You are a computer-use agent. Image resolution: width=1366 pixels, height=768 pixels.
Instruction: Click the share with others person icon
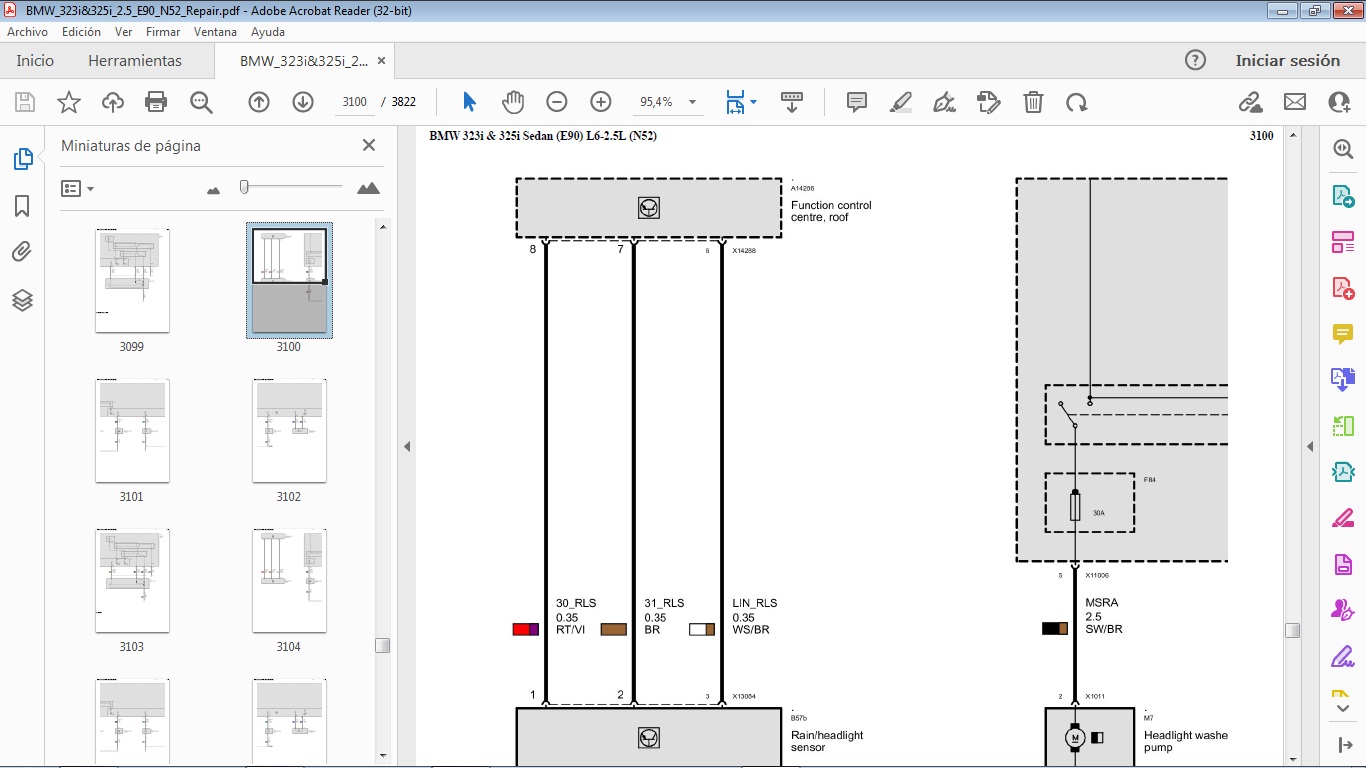click(x=1340, y=102)
